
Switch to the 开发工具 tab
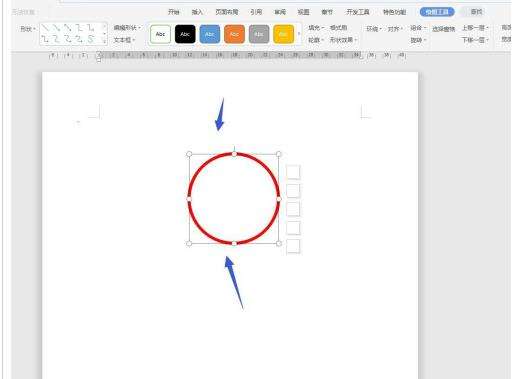[x=358, y=12]
